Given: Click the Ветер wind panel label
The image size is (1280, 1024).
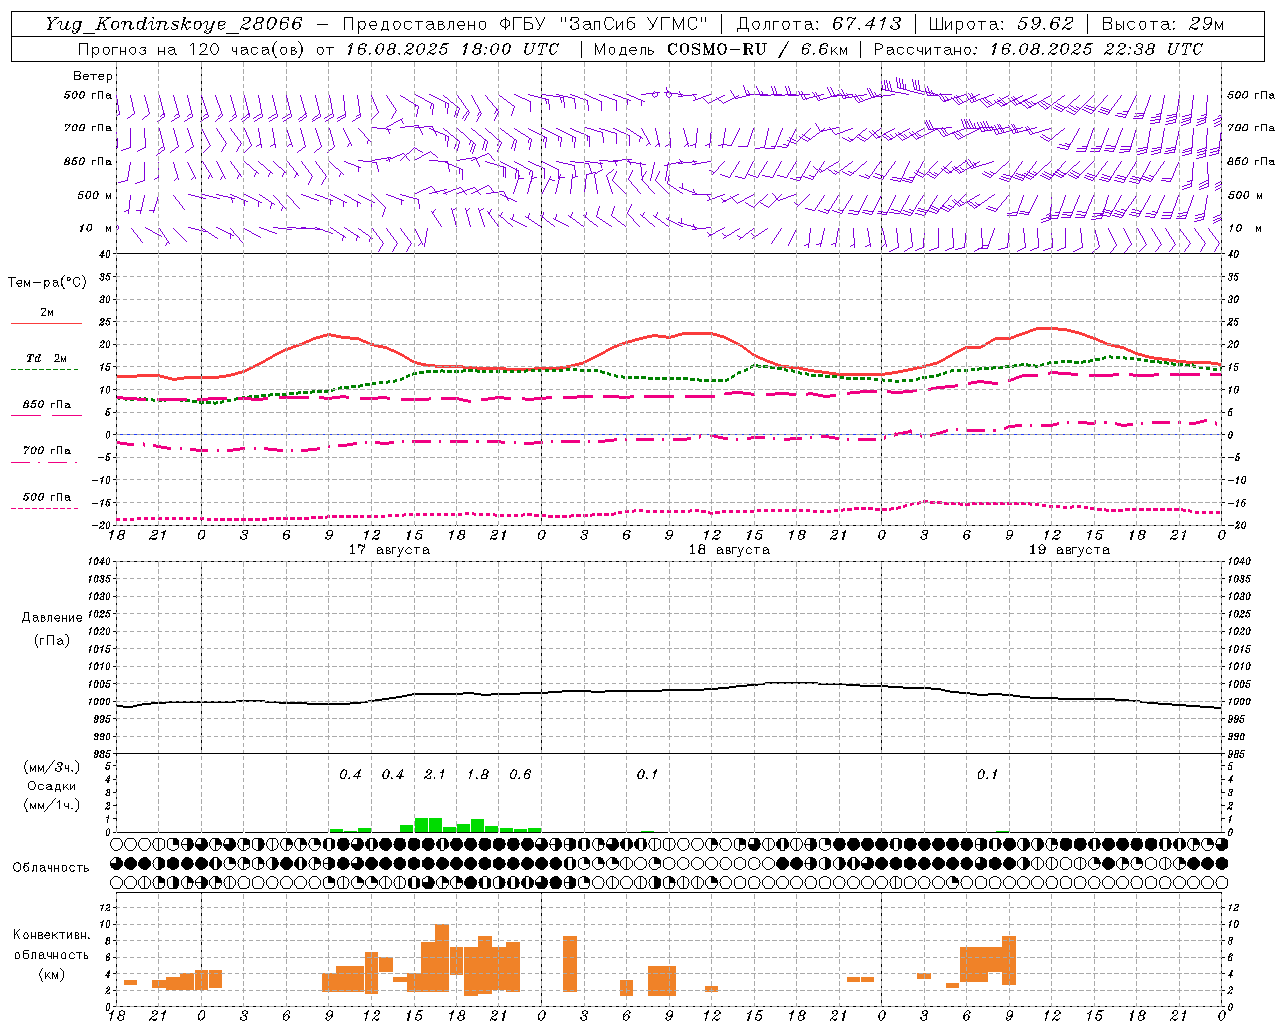Looking at the screenshot, I should [x=93, y=76].
